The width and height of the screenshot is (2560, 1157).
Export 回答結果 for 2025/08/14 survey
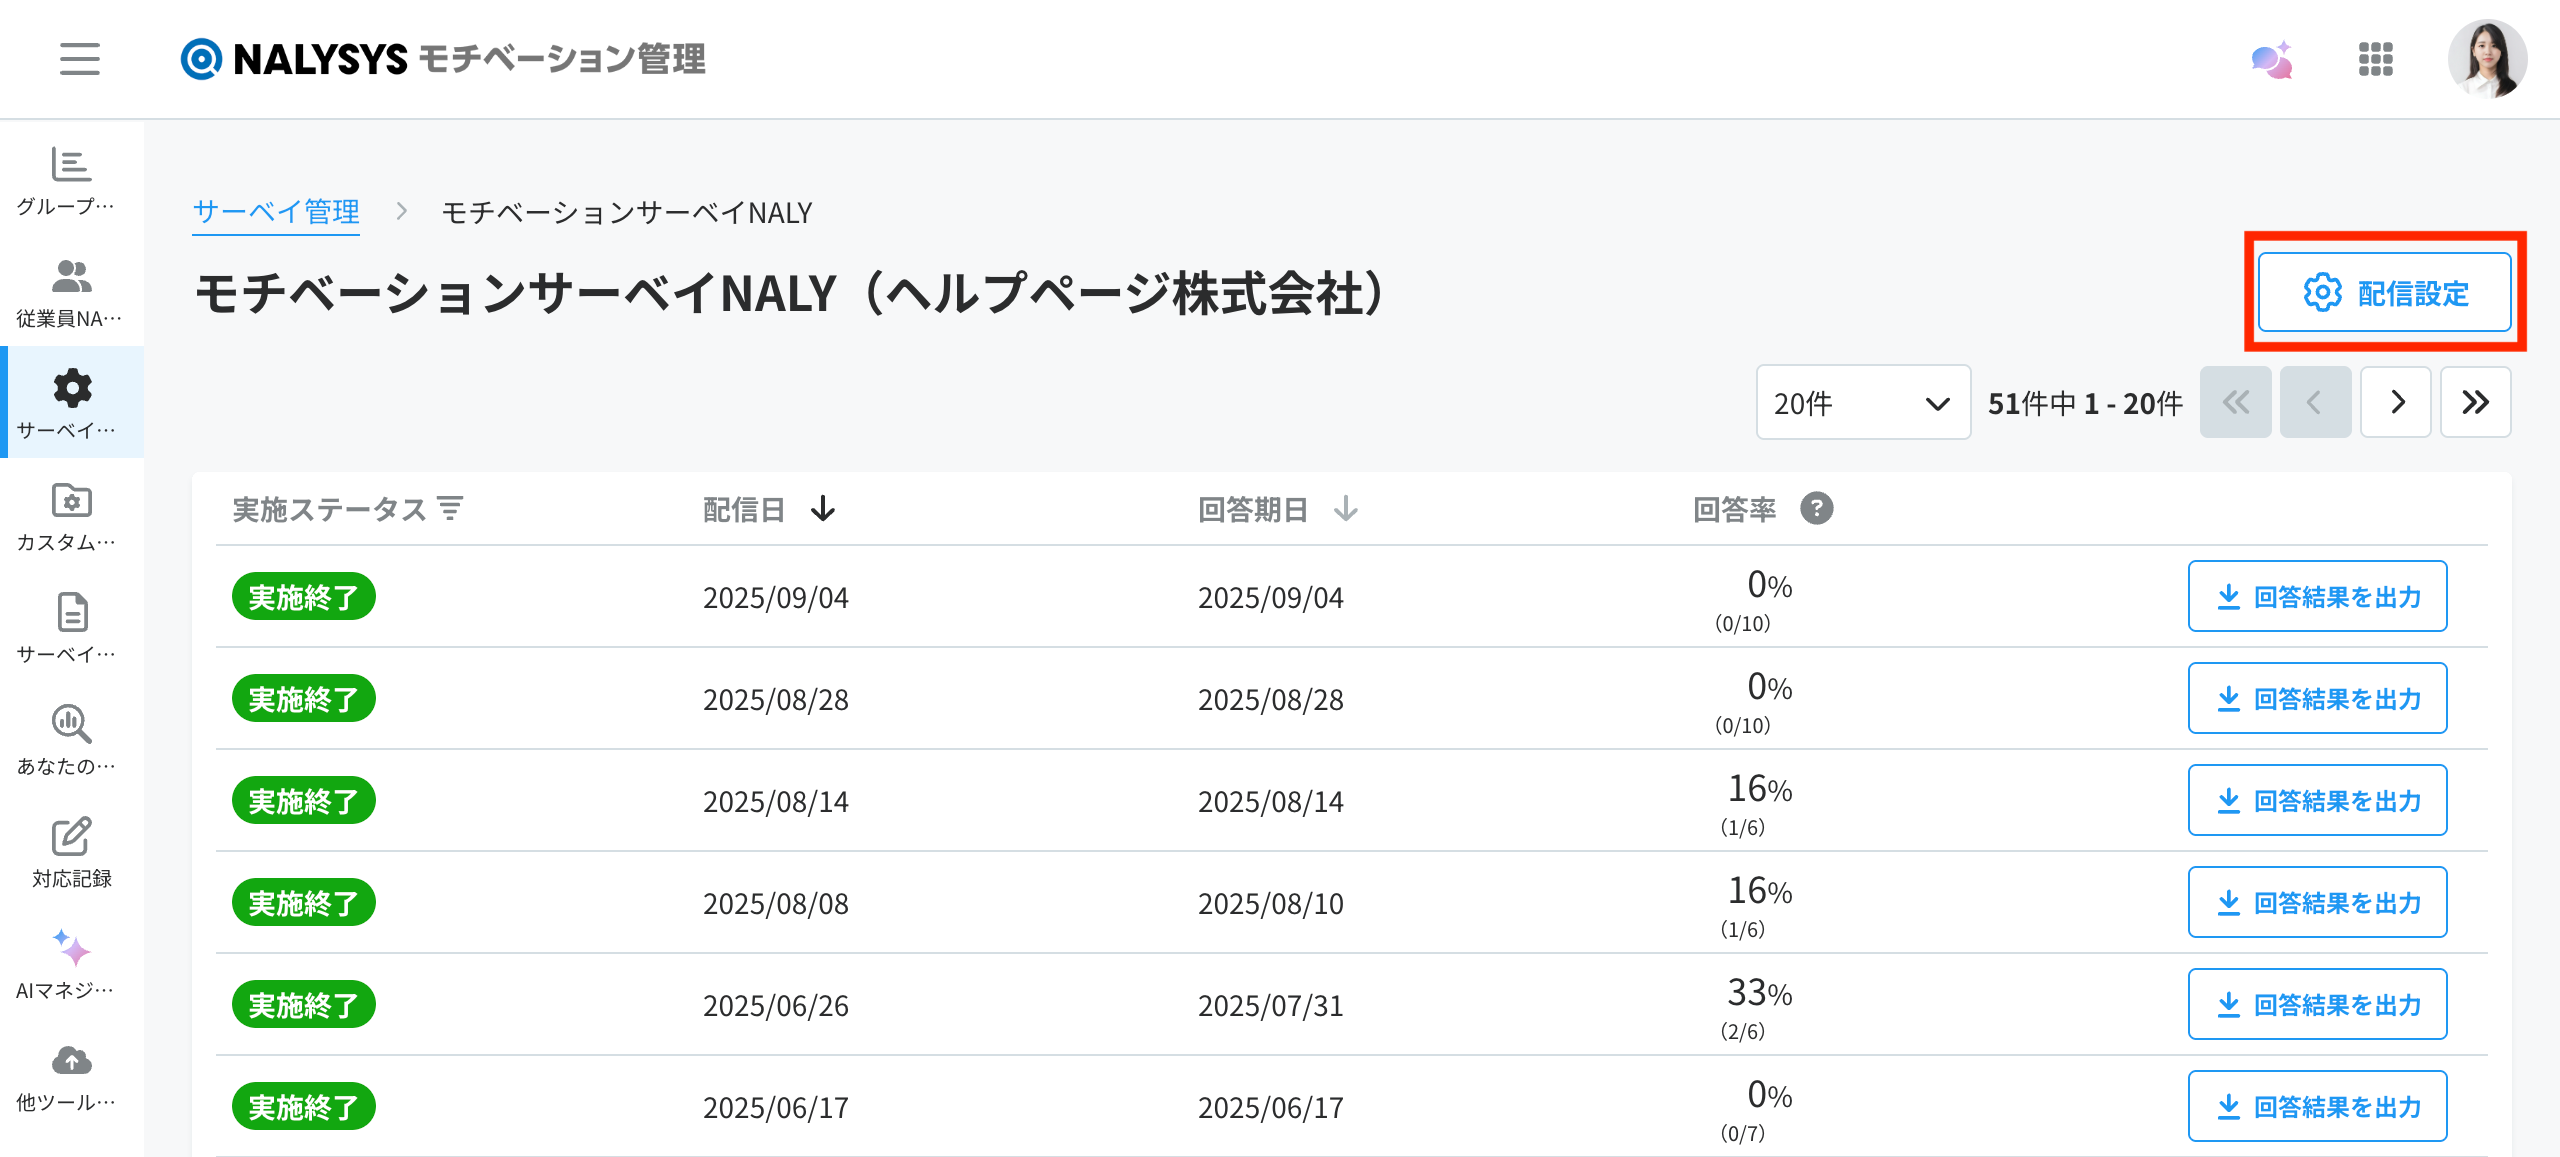tap(2317, 801)
